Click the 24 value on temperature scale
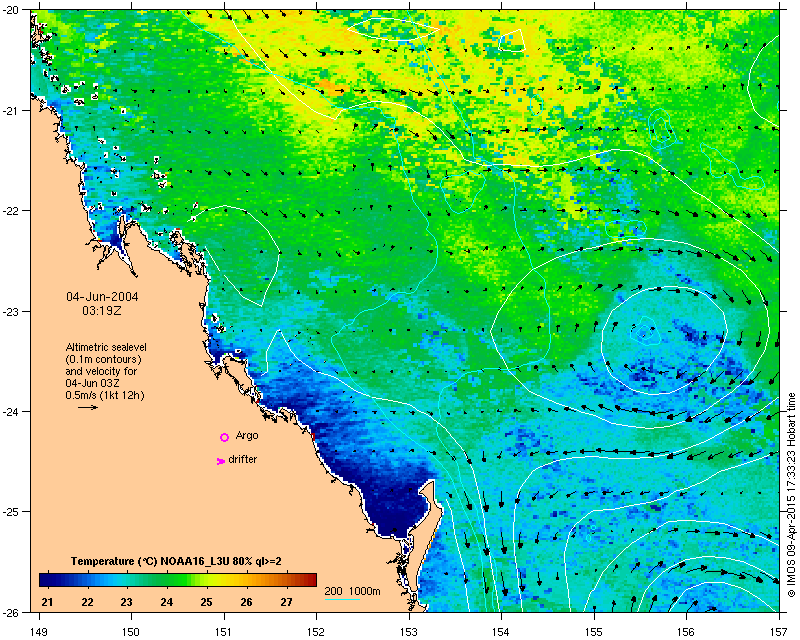This screenshot has width=800, height=640. click(x=166, y=602)
